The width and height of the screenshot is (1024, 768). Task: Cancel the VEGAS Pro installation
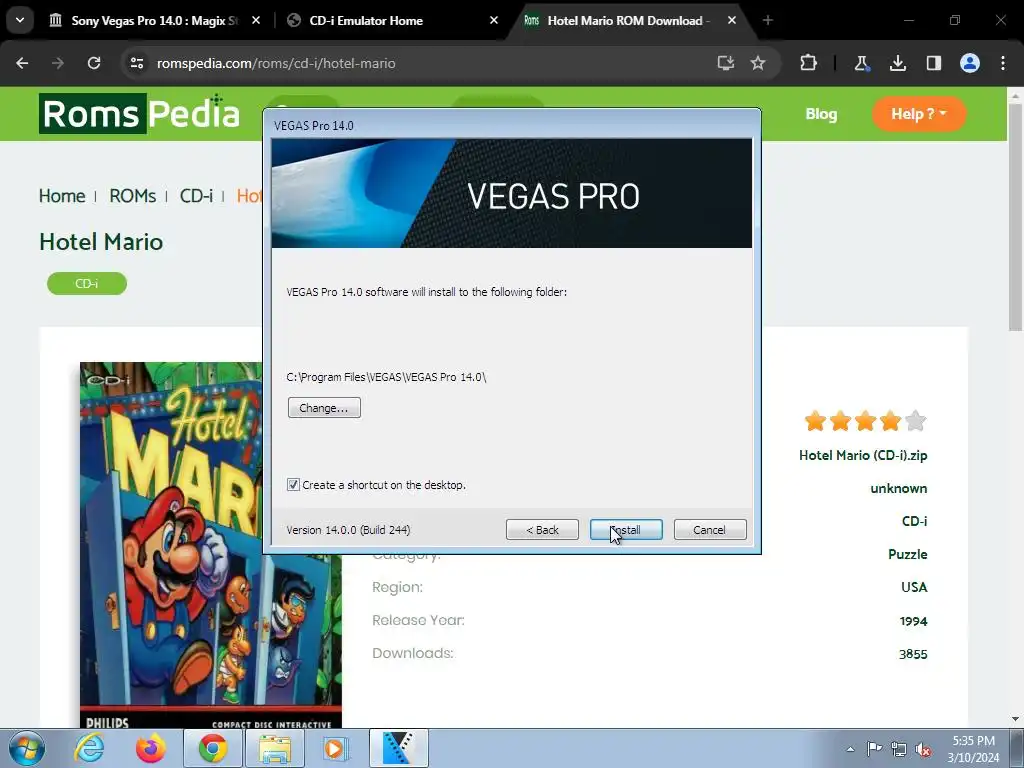coord(710,530)
